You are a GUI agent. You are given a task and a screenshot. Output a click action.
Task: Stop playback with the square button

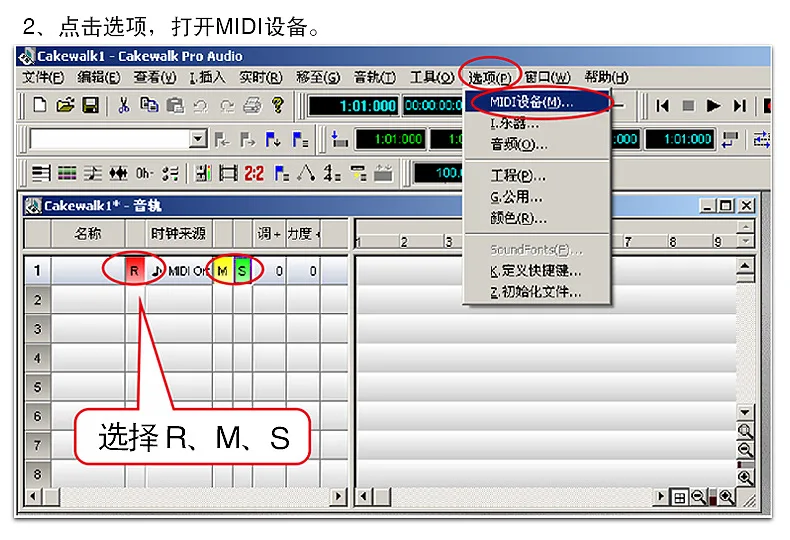[x=688, y=106]
